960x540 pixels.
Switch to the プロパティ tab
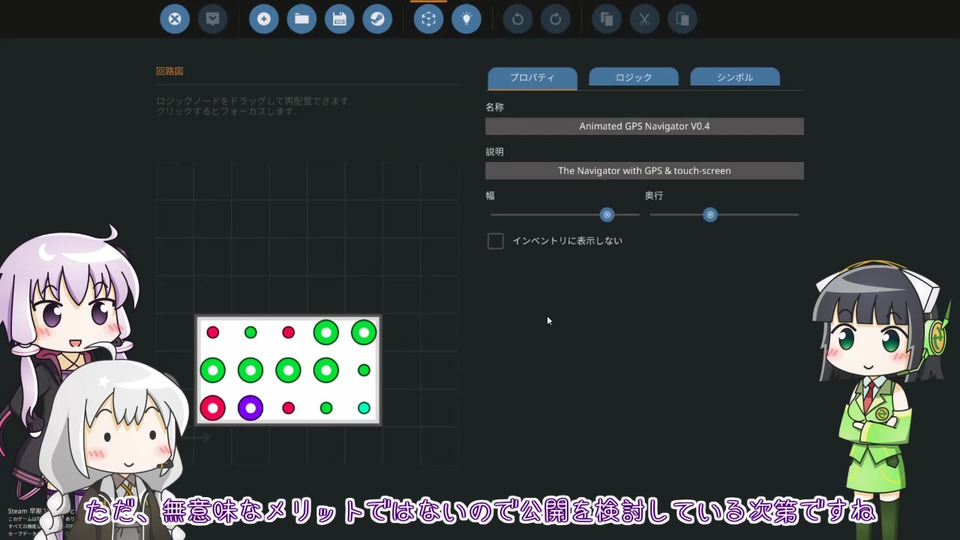pos(532,78)
